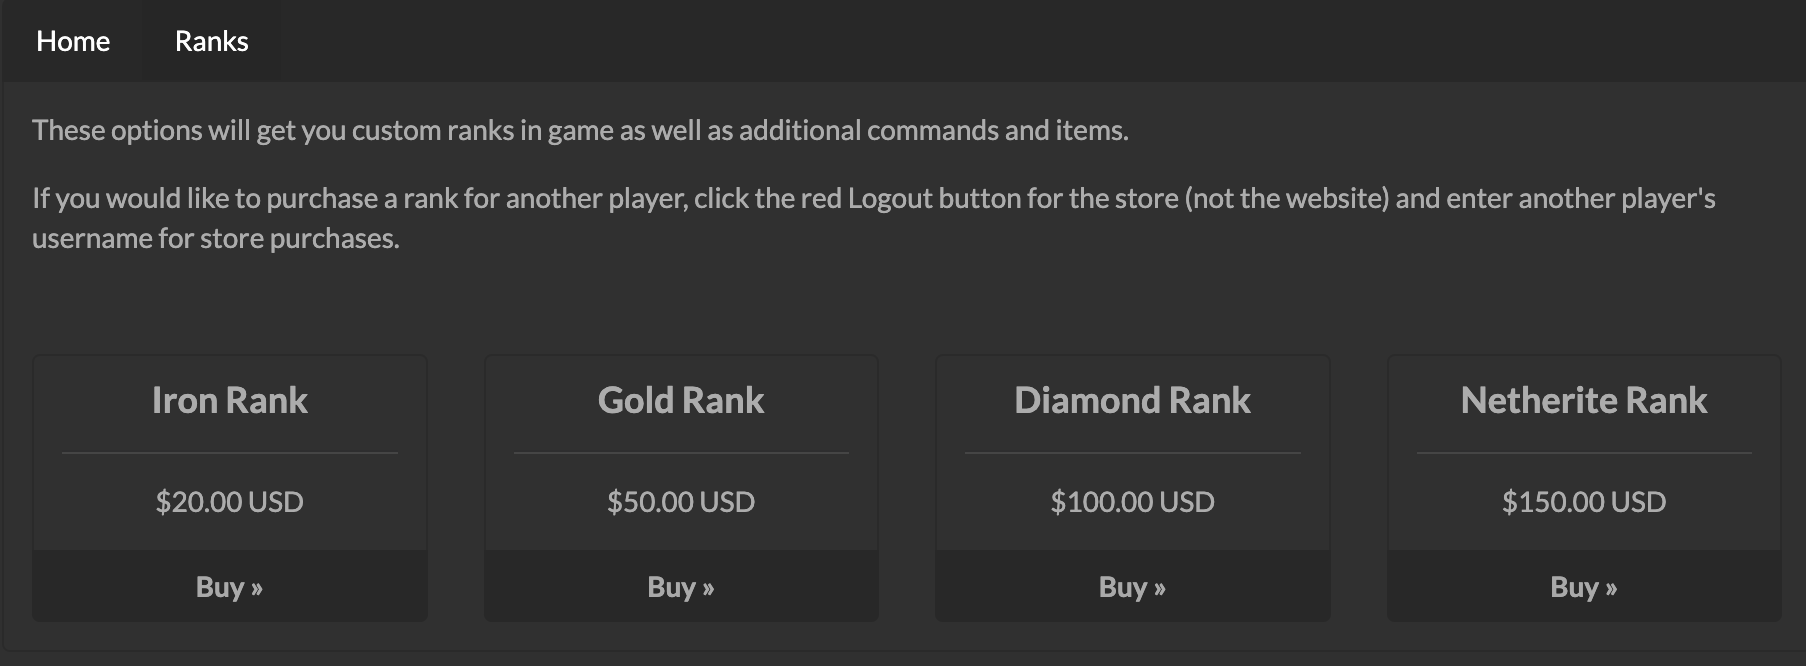
Task: Select the Iron Rank title
Action: pos(230,400)
